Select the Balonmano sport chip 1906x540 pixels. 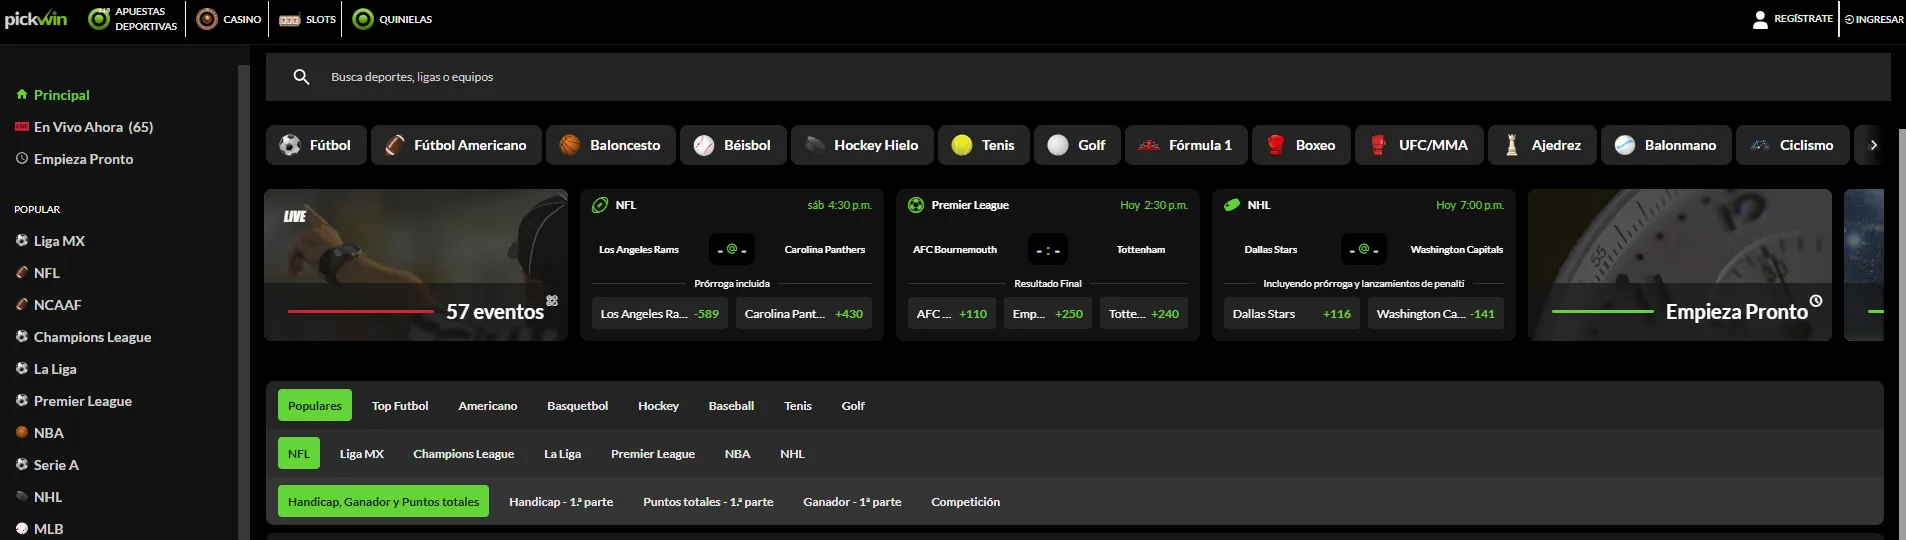pos(1667,145)
